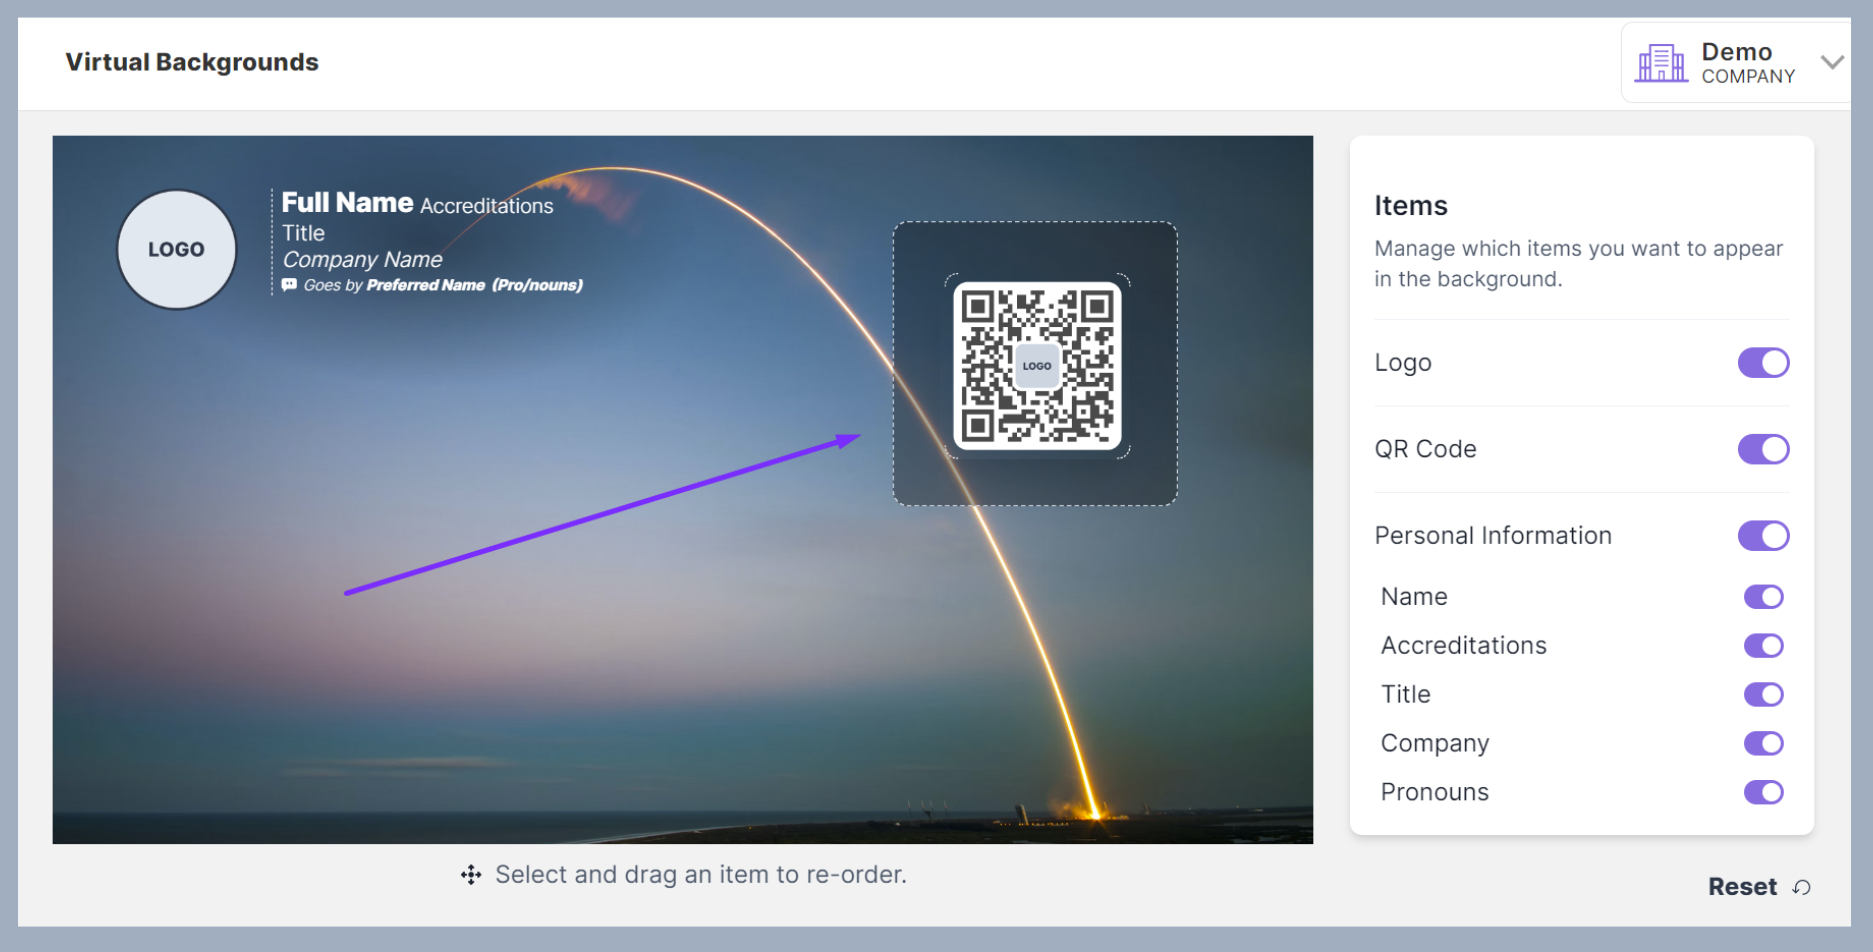Click the Reset button text
This screenshot has width=1873, height=952.
coord(1742,887)
